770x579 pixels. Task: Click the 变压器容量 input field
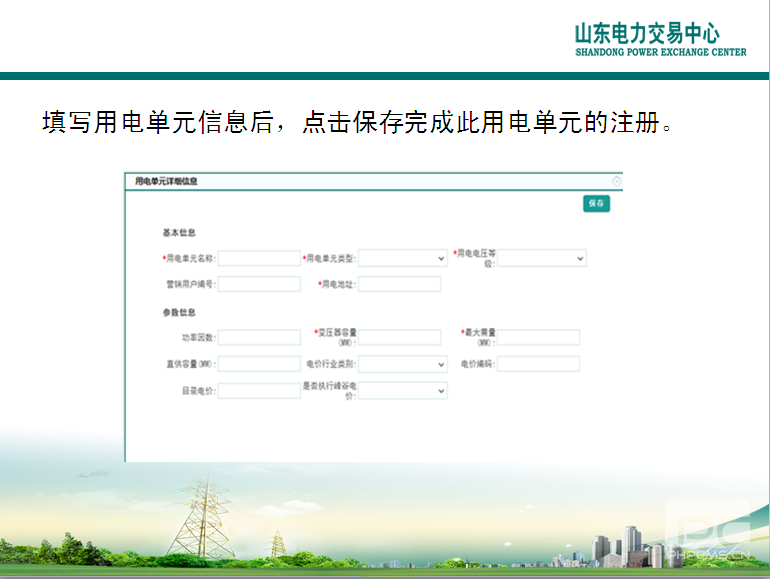(399, 337)
